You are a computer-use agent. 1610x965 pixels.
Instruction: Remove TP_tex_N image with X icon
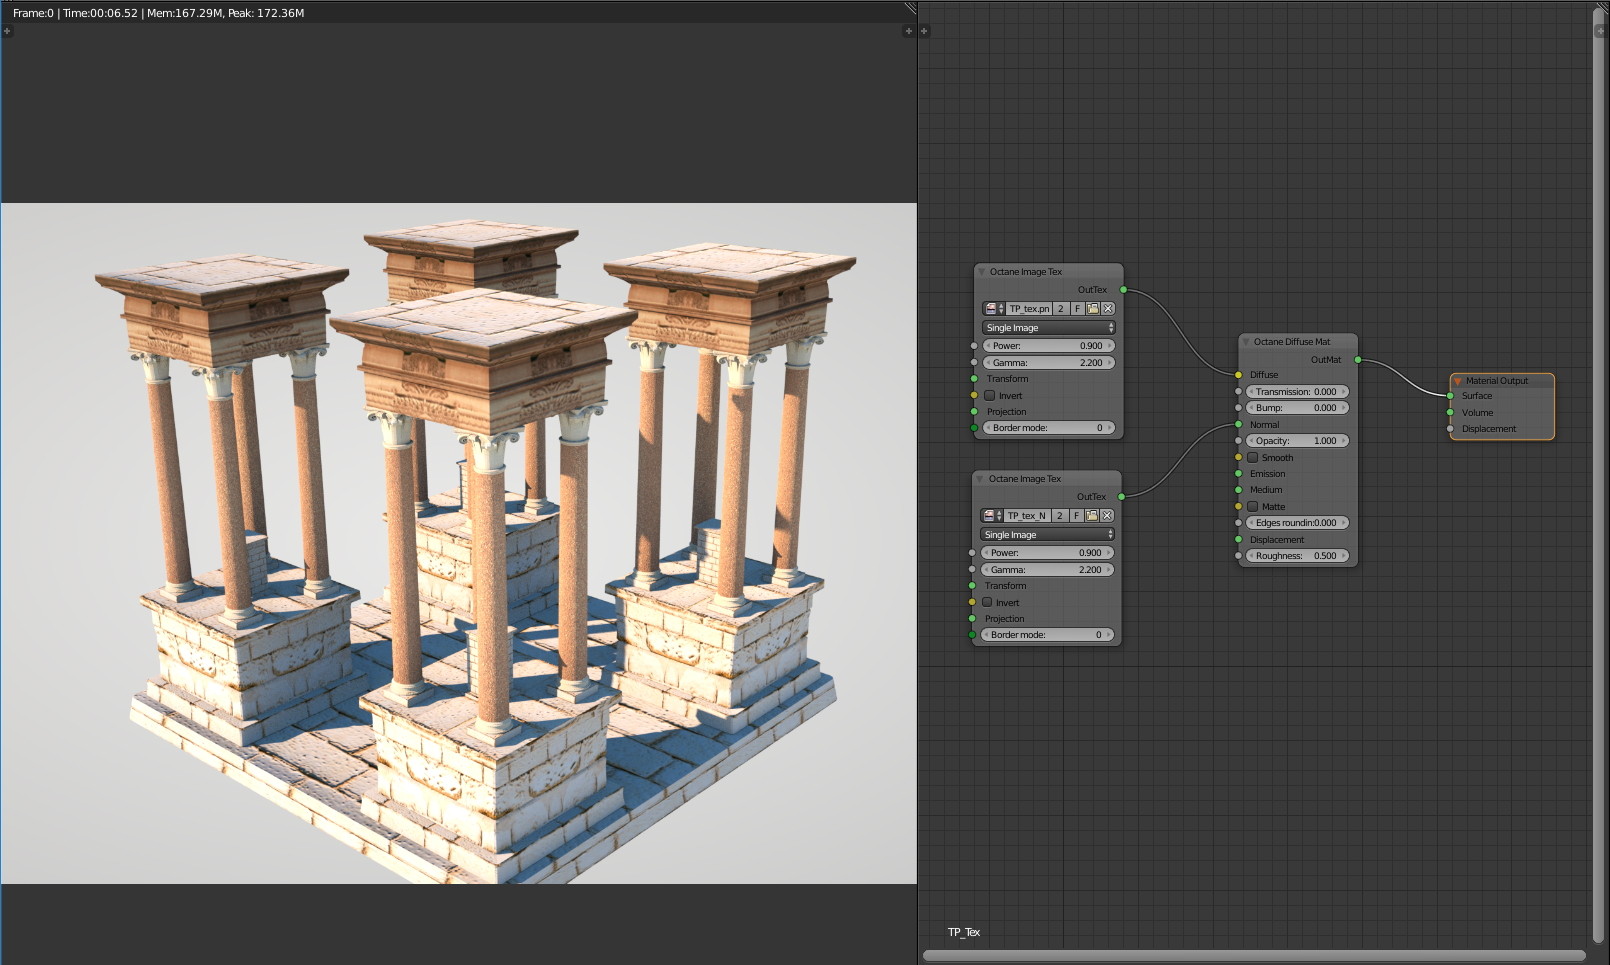[1107, 516]
